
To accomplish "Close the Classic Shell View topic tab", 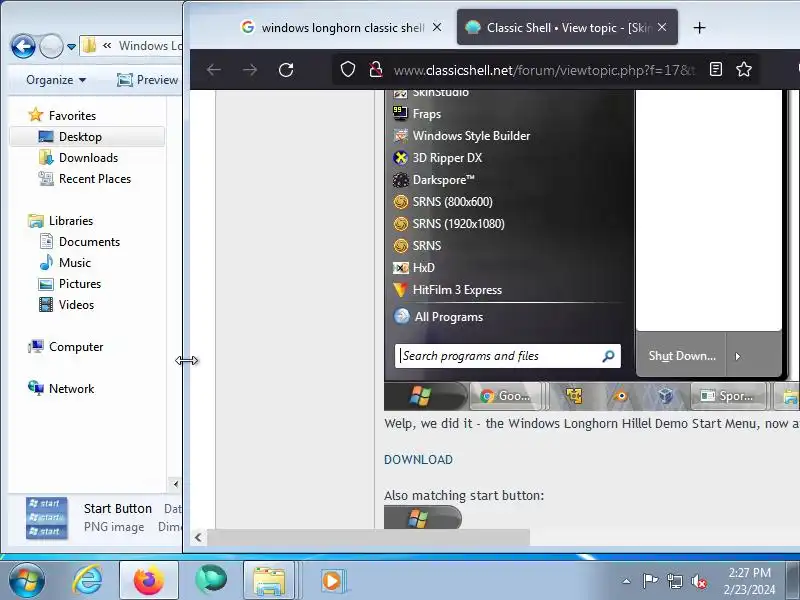I will click(x=662, y=27).
